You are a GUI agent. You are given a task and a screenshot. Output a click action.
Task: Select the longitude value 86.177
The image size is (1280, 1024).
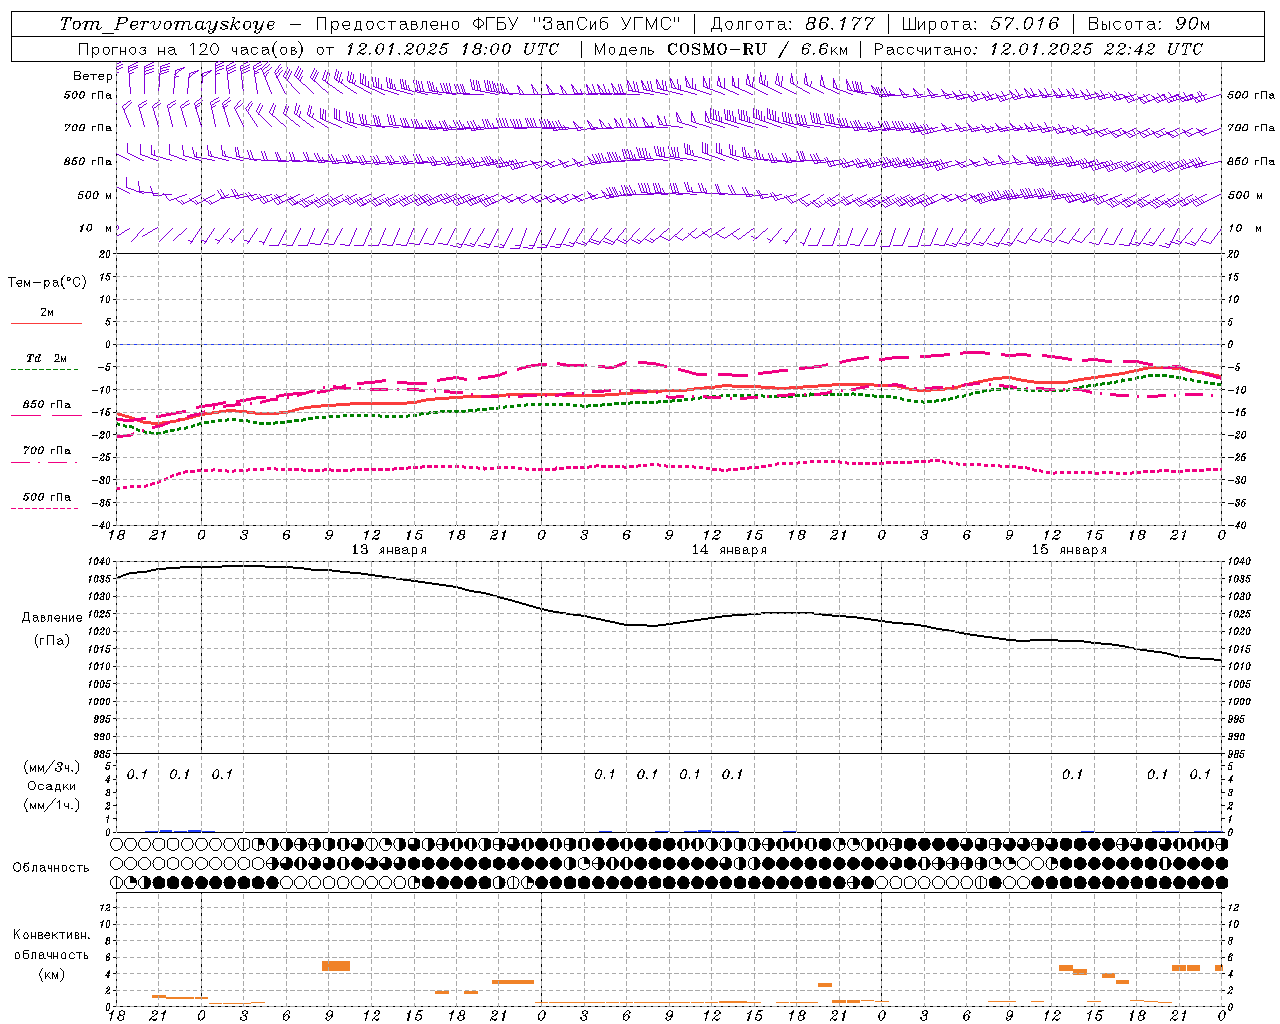click(x=840, y=24)
